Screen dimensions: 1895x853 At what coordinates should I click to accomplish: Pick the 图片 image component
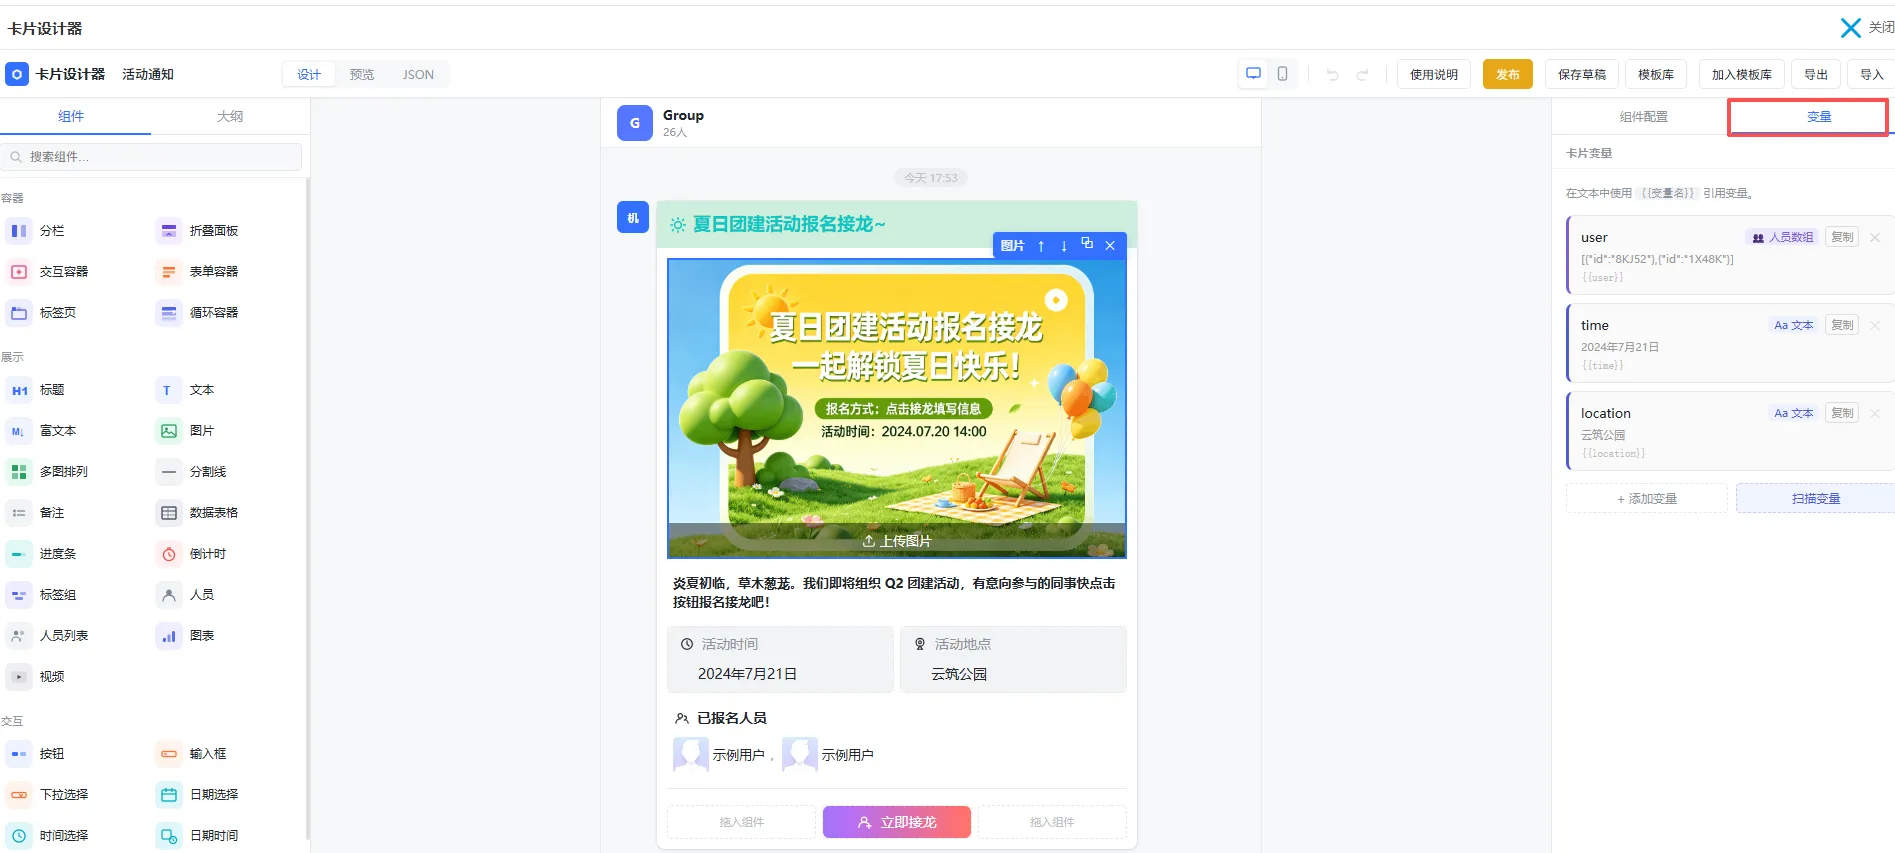click(186, 431)
